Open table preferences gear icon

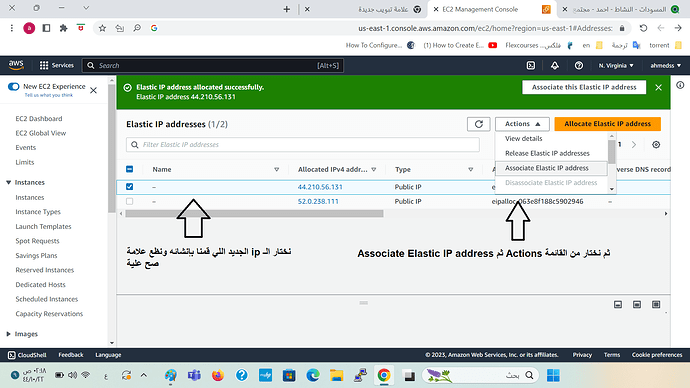(656, 144)
